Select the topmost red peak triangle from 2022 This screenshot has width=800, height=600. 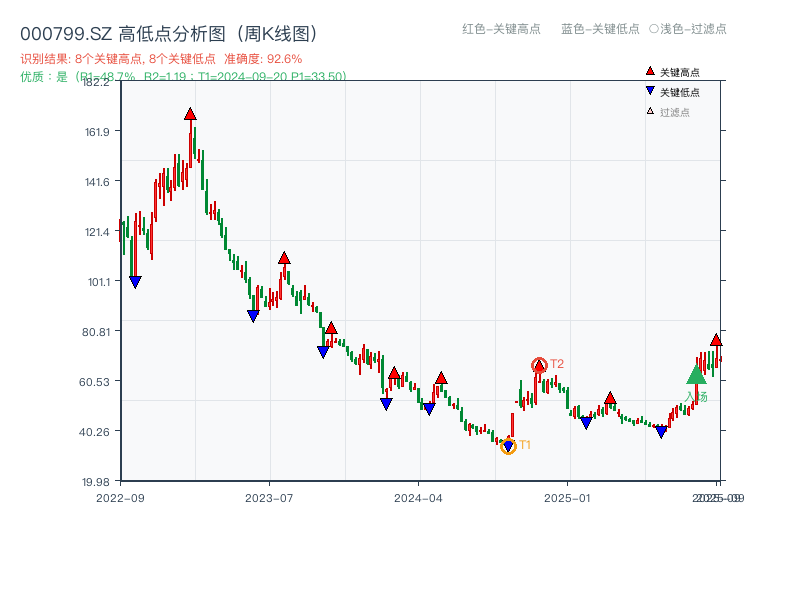coord(190,113)
